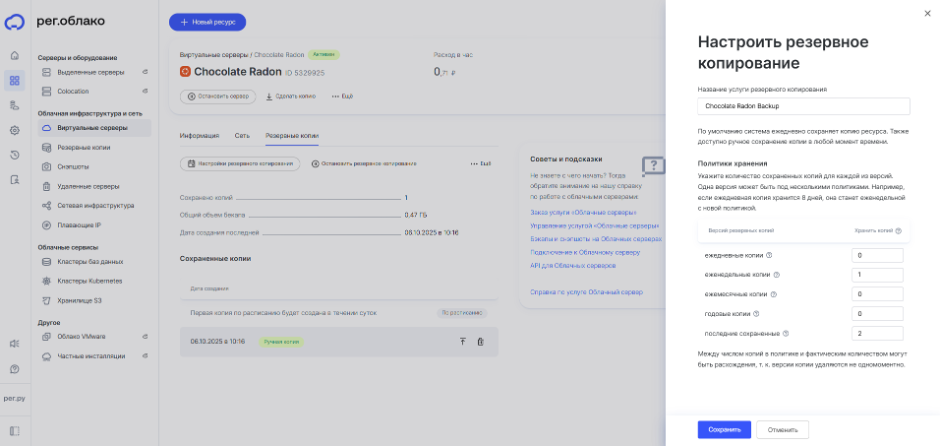Open the Home icon in left rail
941x447 pixels.
(x=14, y=55)
